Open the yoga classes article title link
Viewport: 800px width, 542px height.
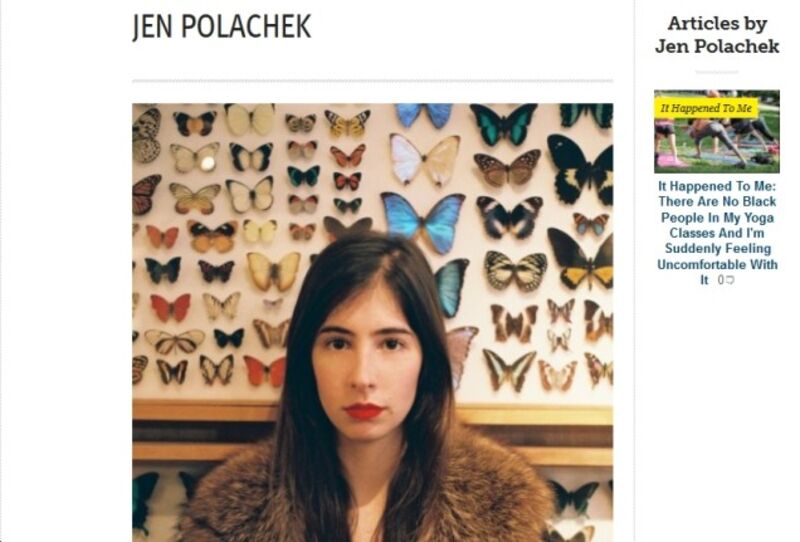[717, 233]
